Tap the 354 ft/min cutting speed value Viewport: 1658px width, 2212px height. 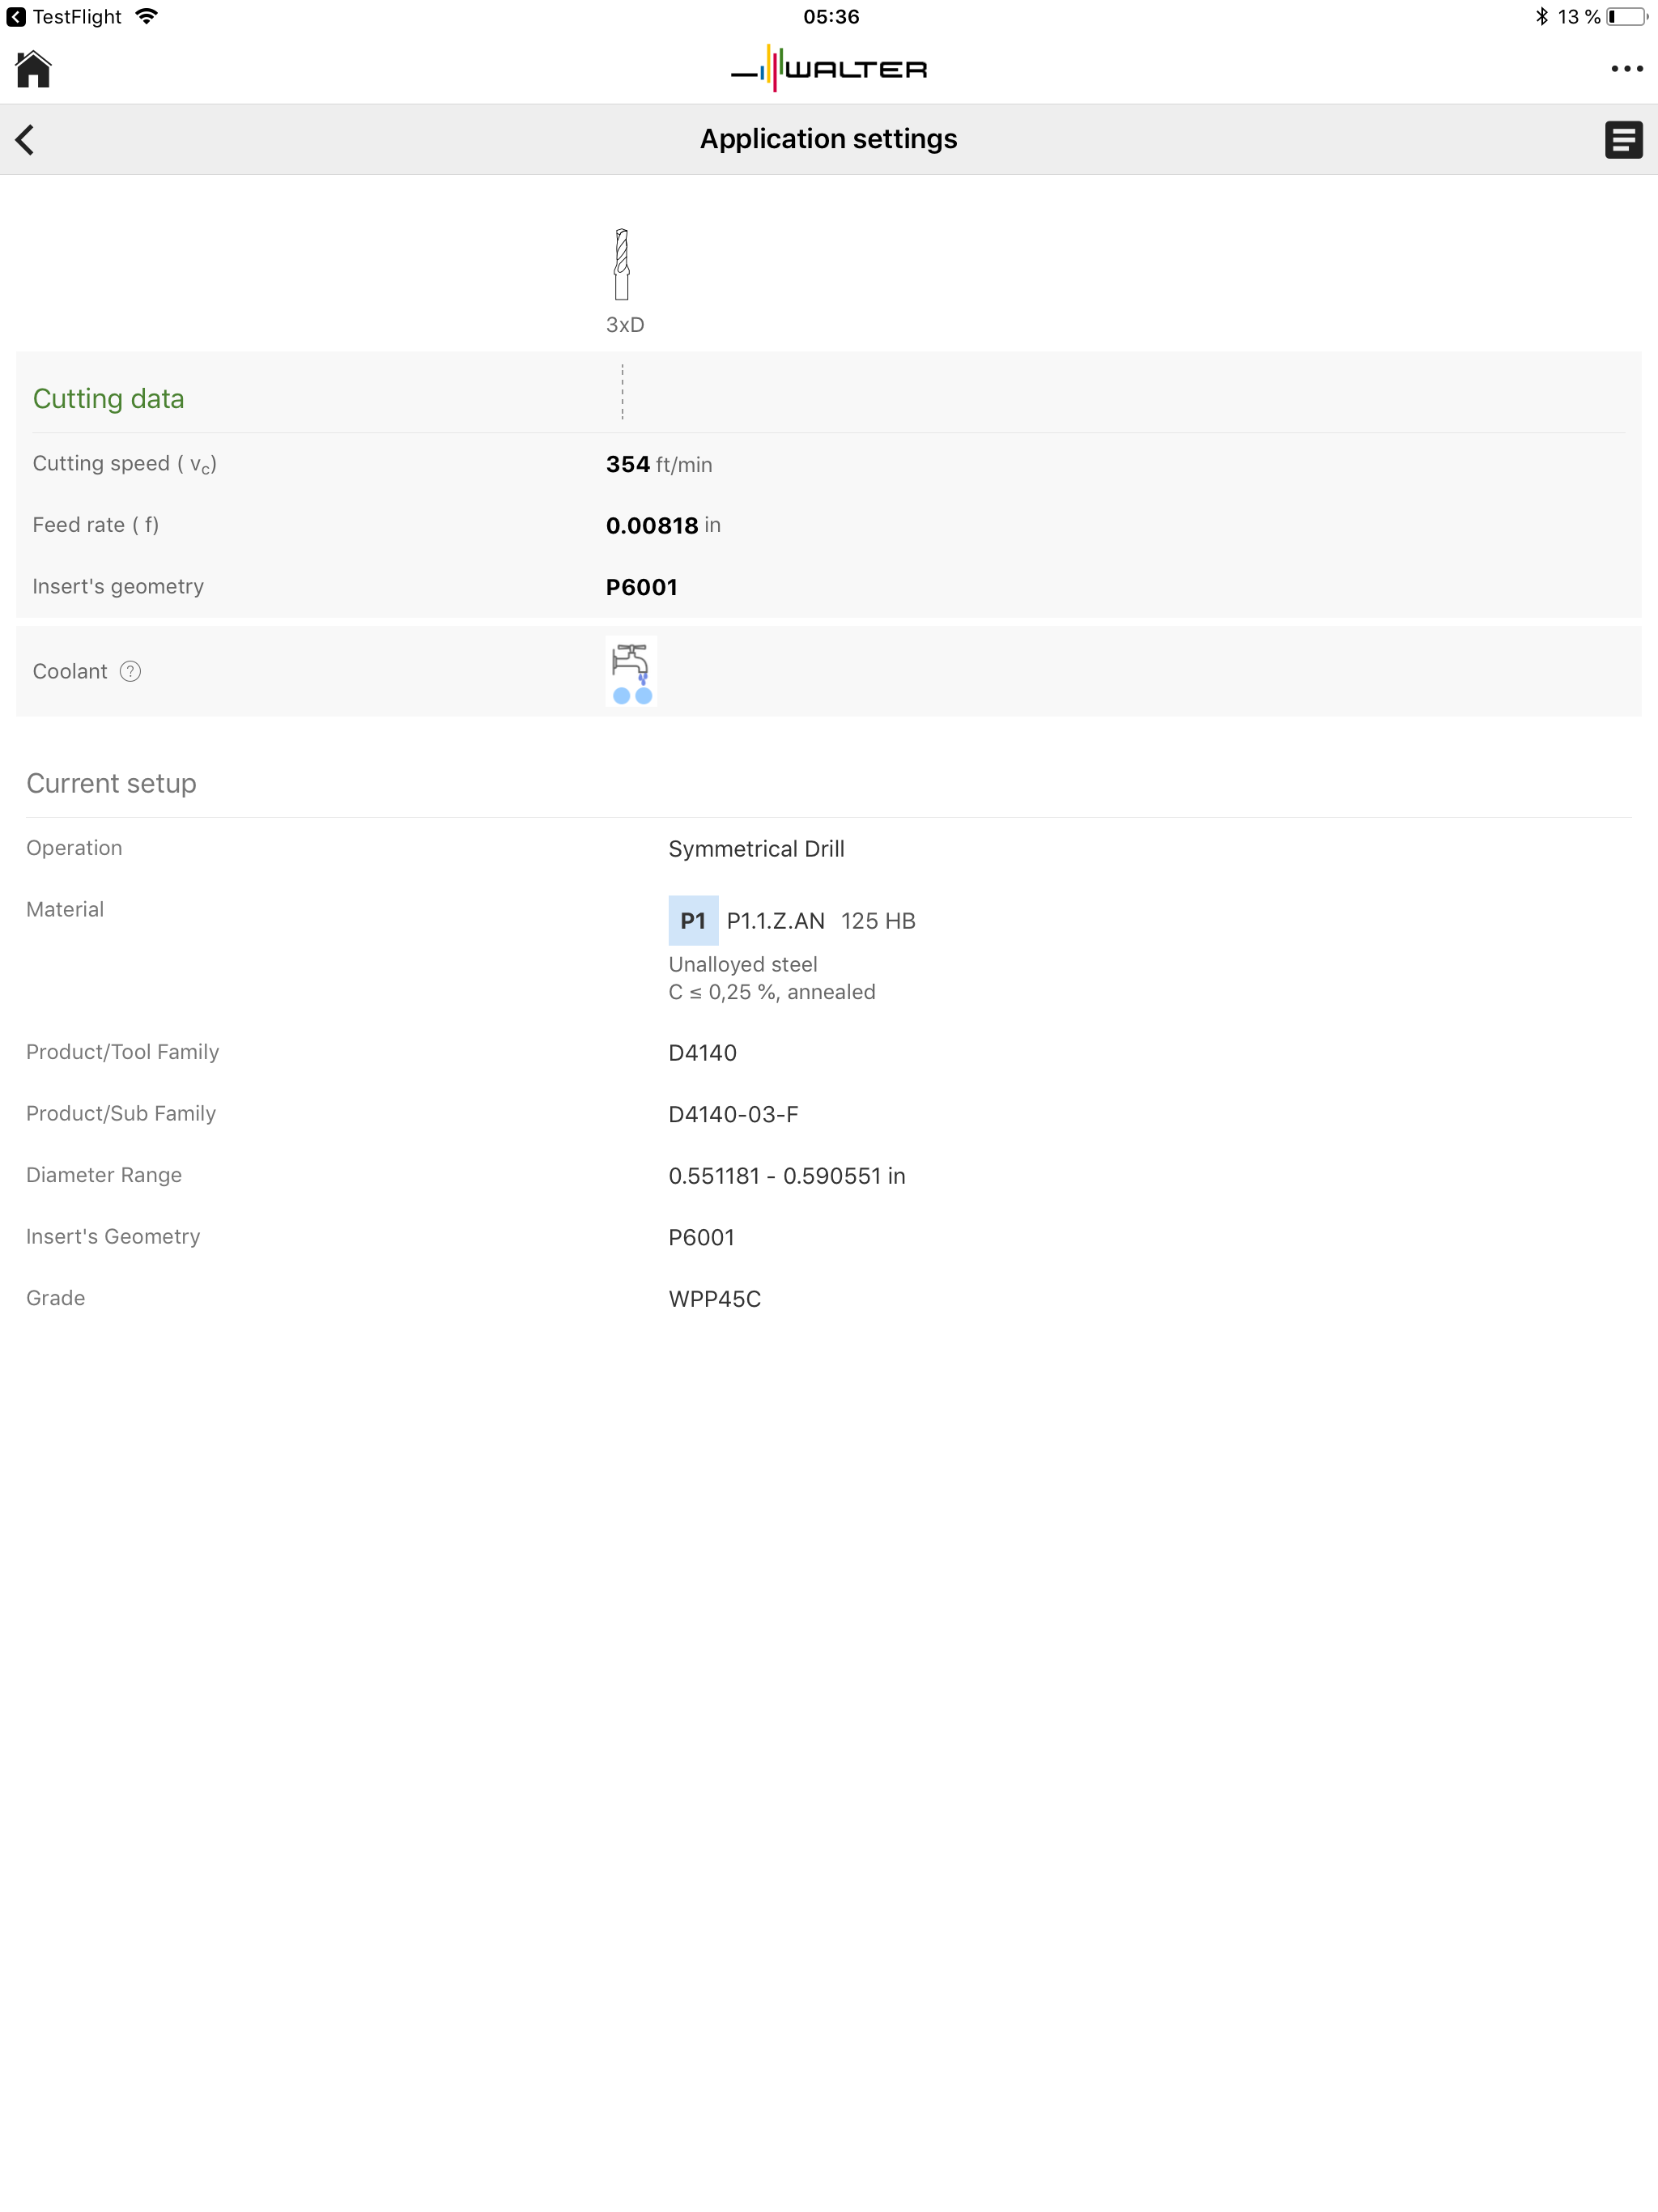point(659,464)
